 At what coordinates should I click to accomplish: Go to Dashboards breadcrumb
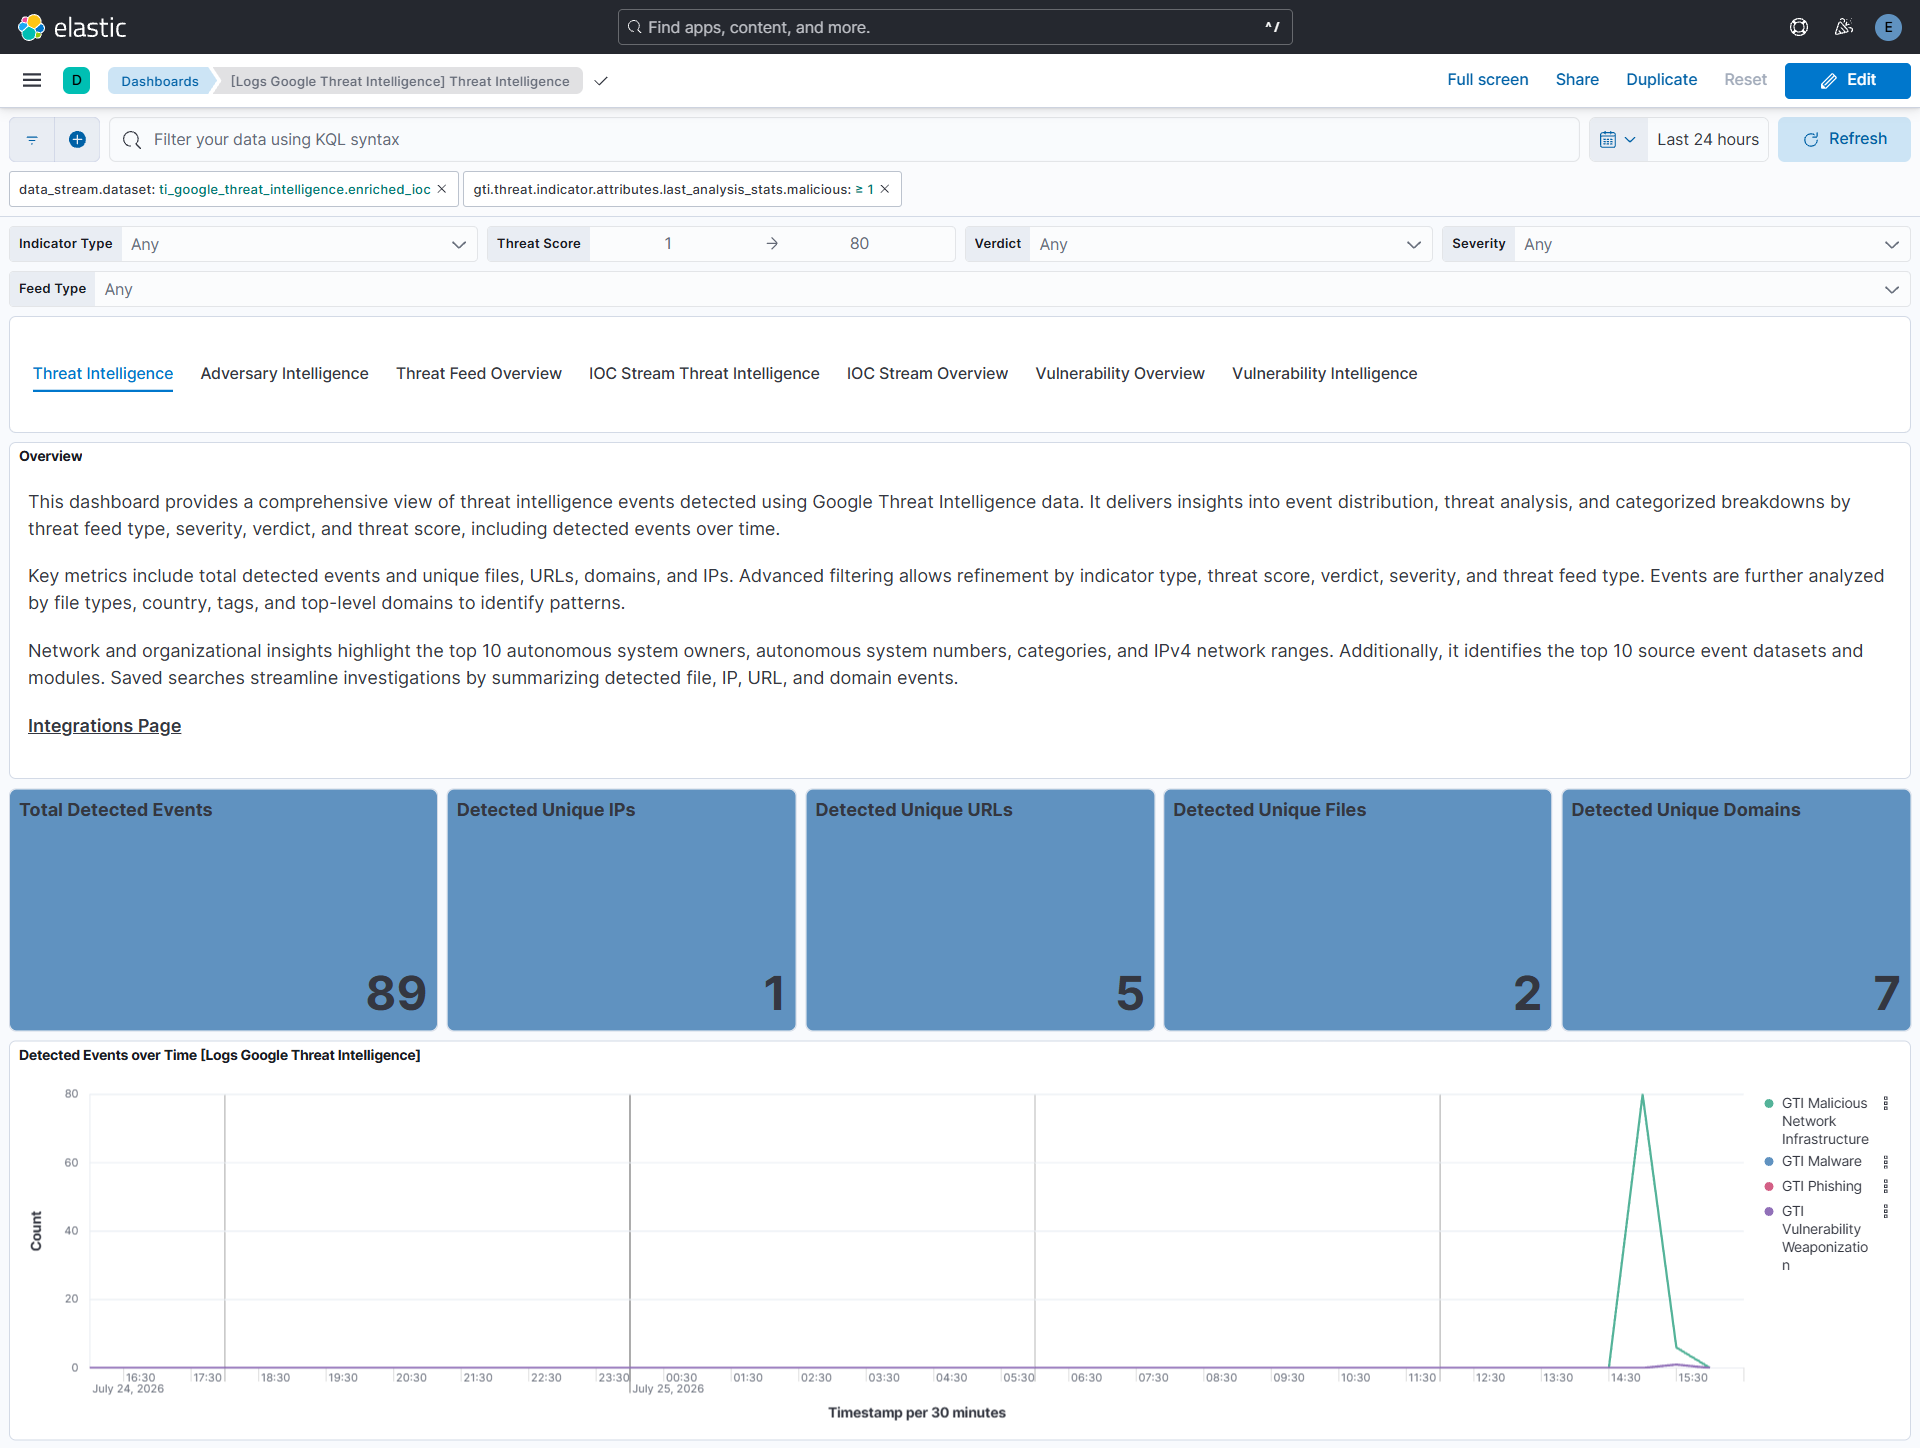point(159,81)
